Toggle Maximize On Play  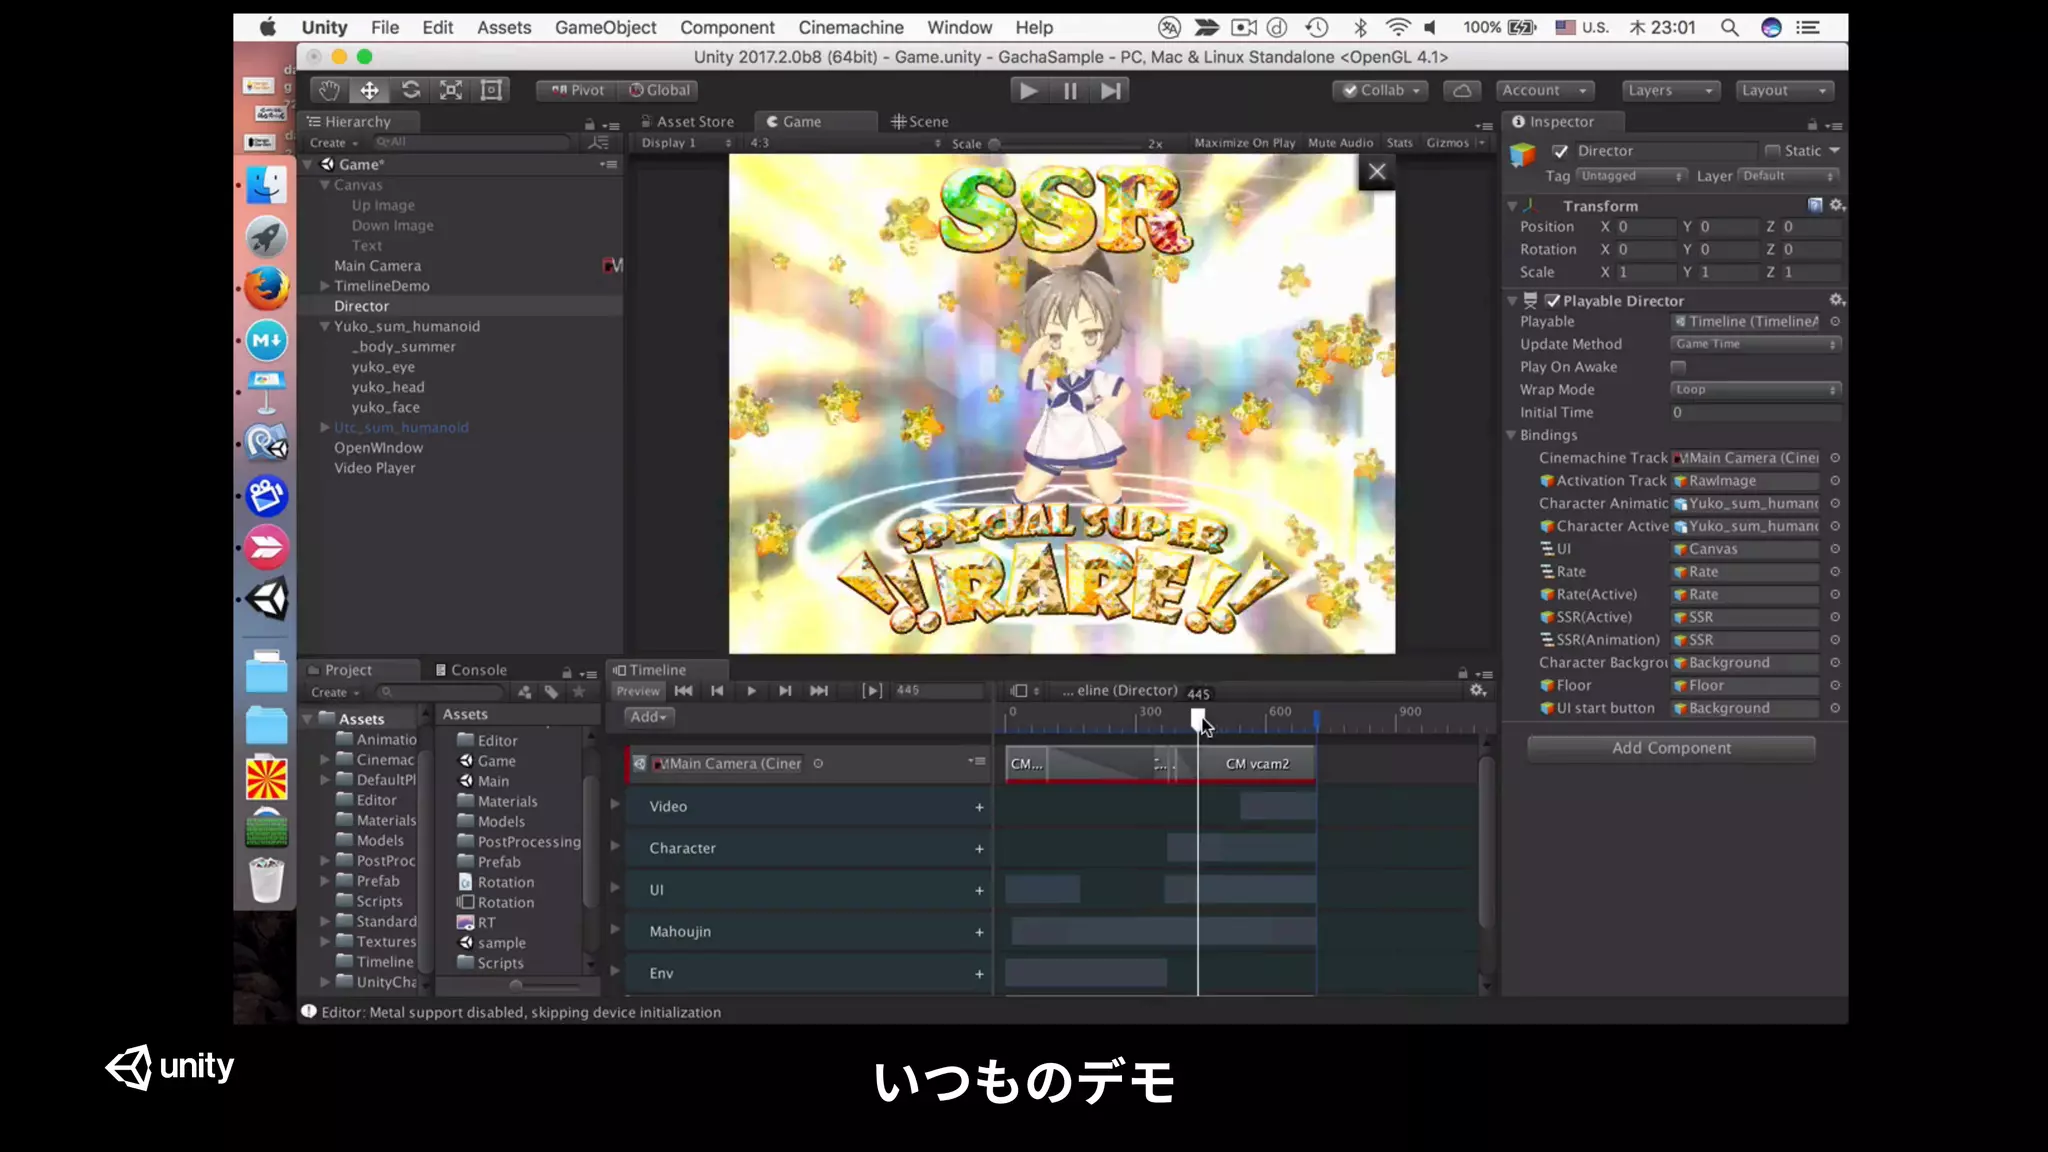coord(1244,143)
